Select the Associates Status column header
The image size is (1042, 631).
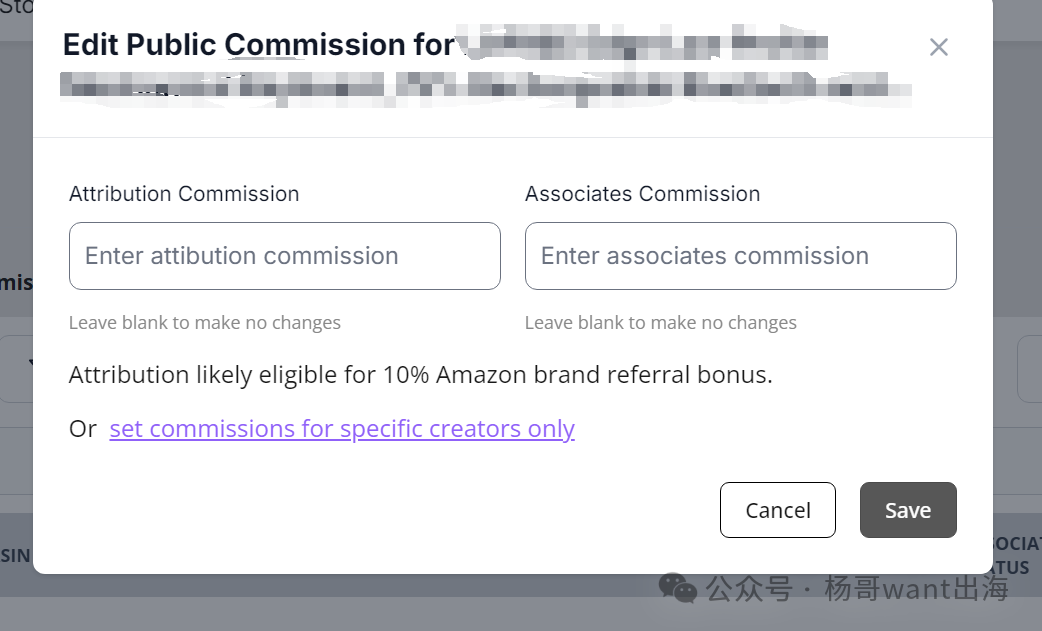click(1016, 555)
